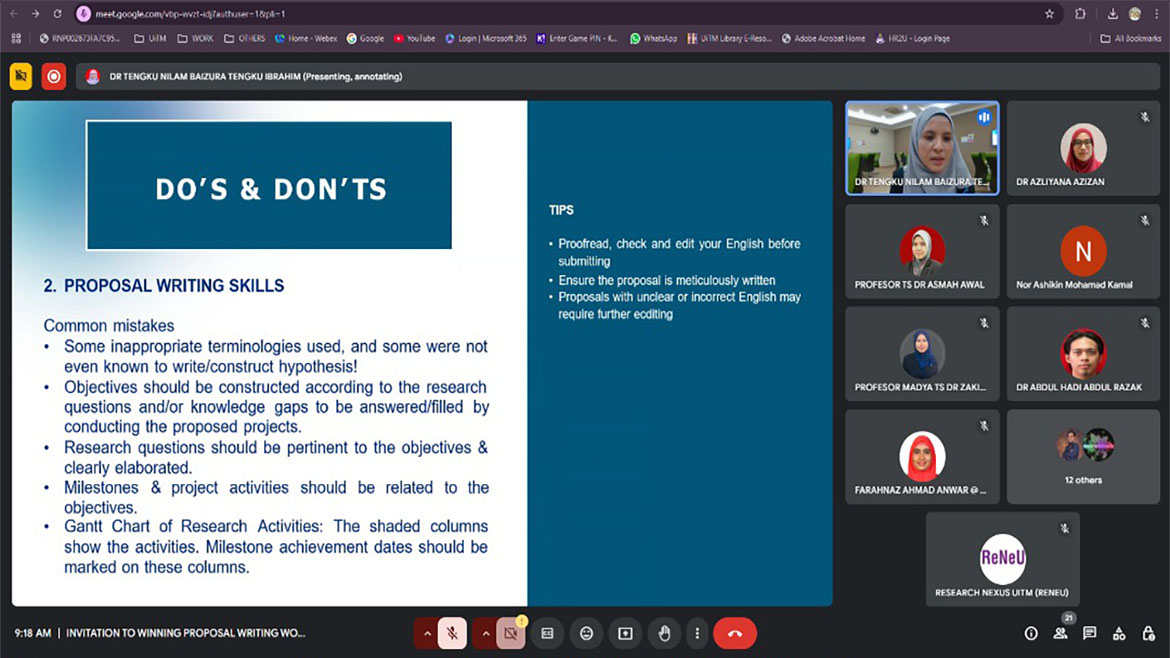Open YouTube bookmark
This screenshot has width=1170, height=658.
point(414,38)
